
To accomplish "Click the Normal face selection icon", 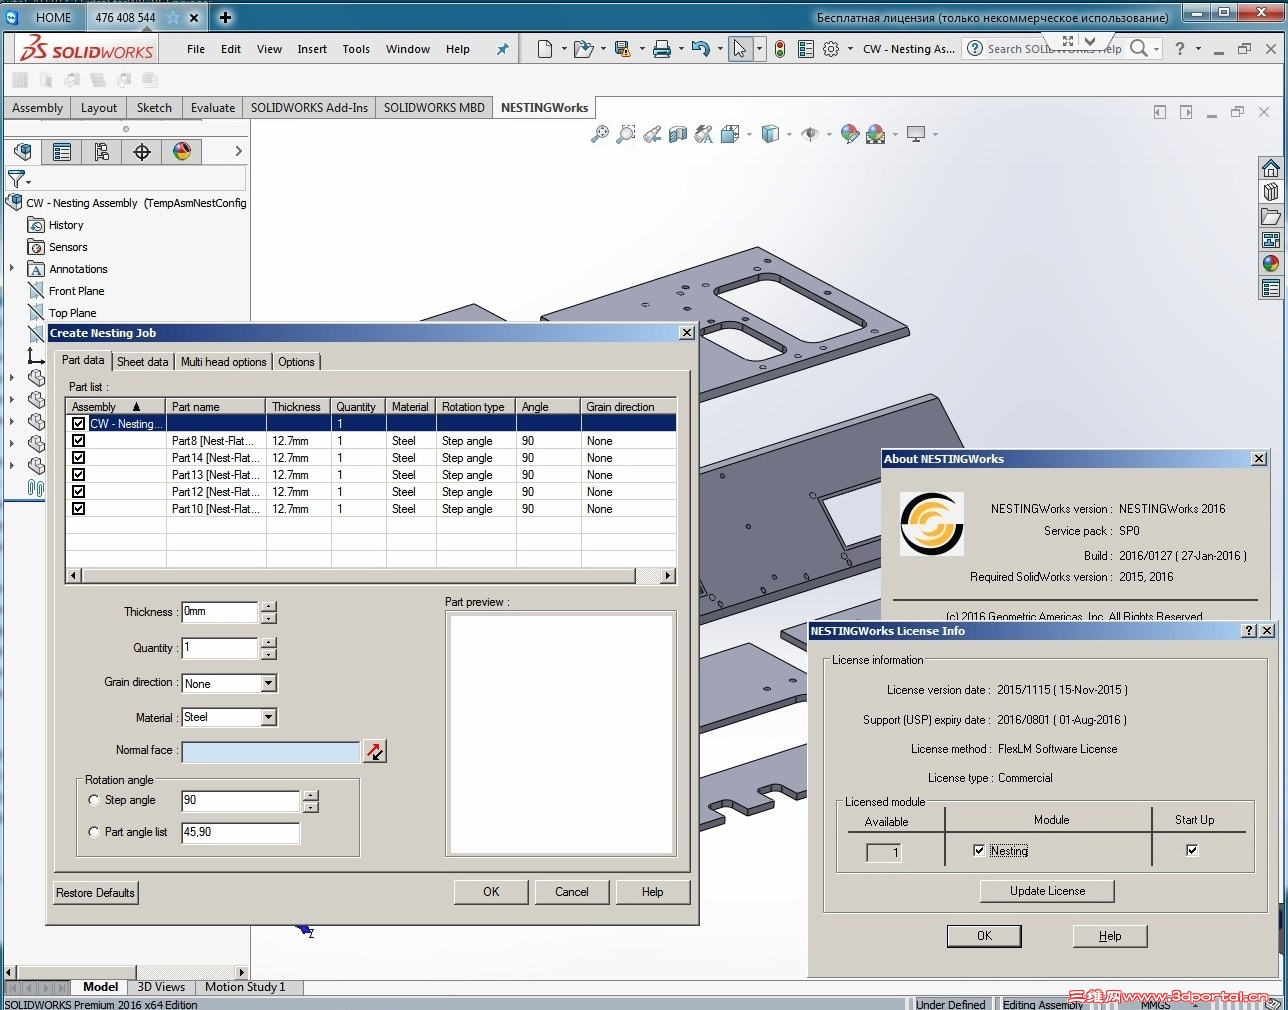I will click(374, 751).
